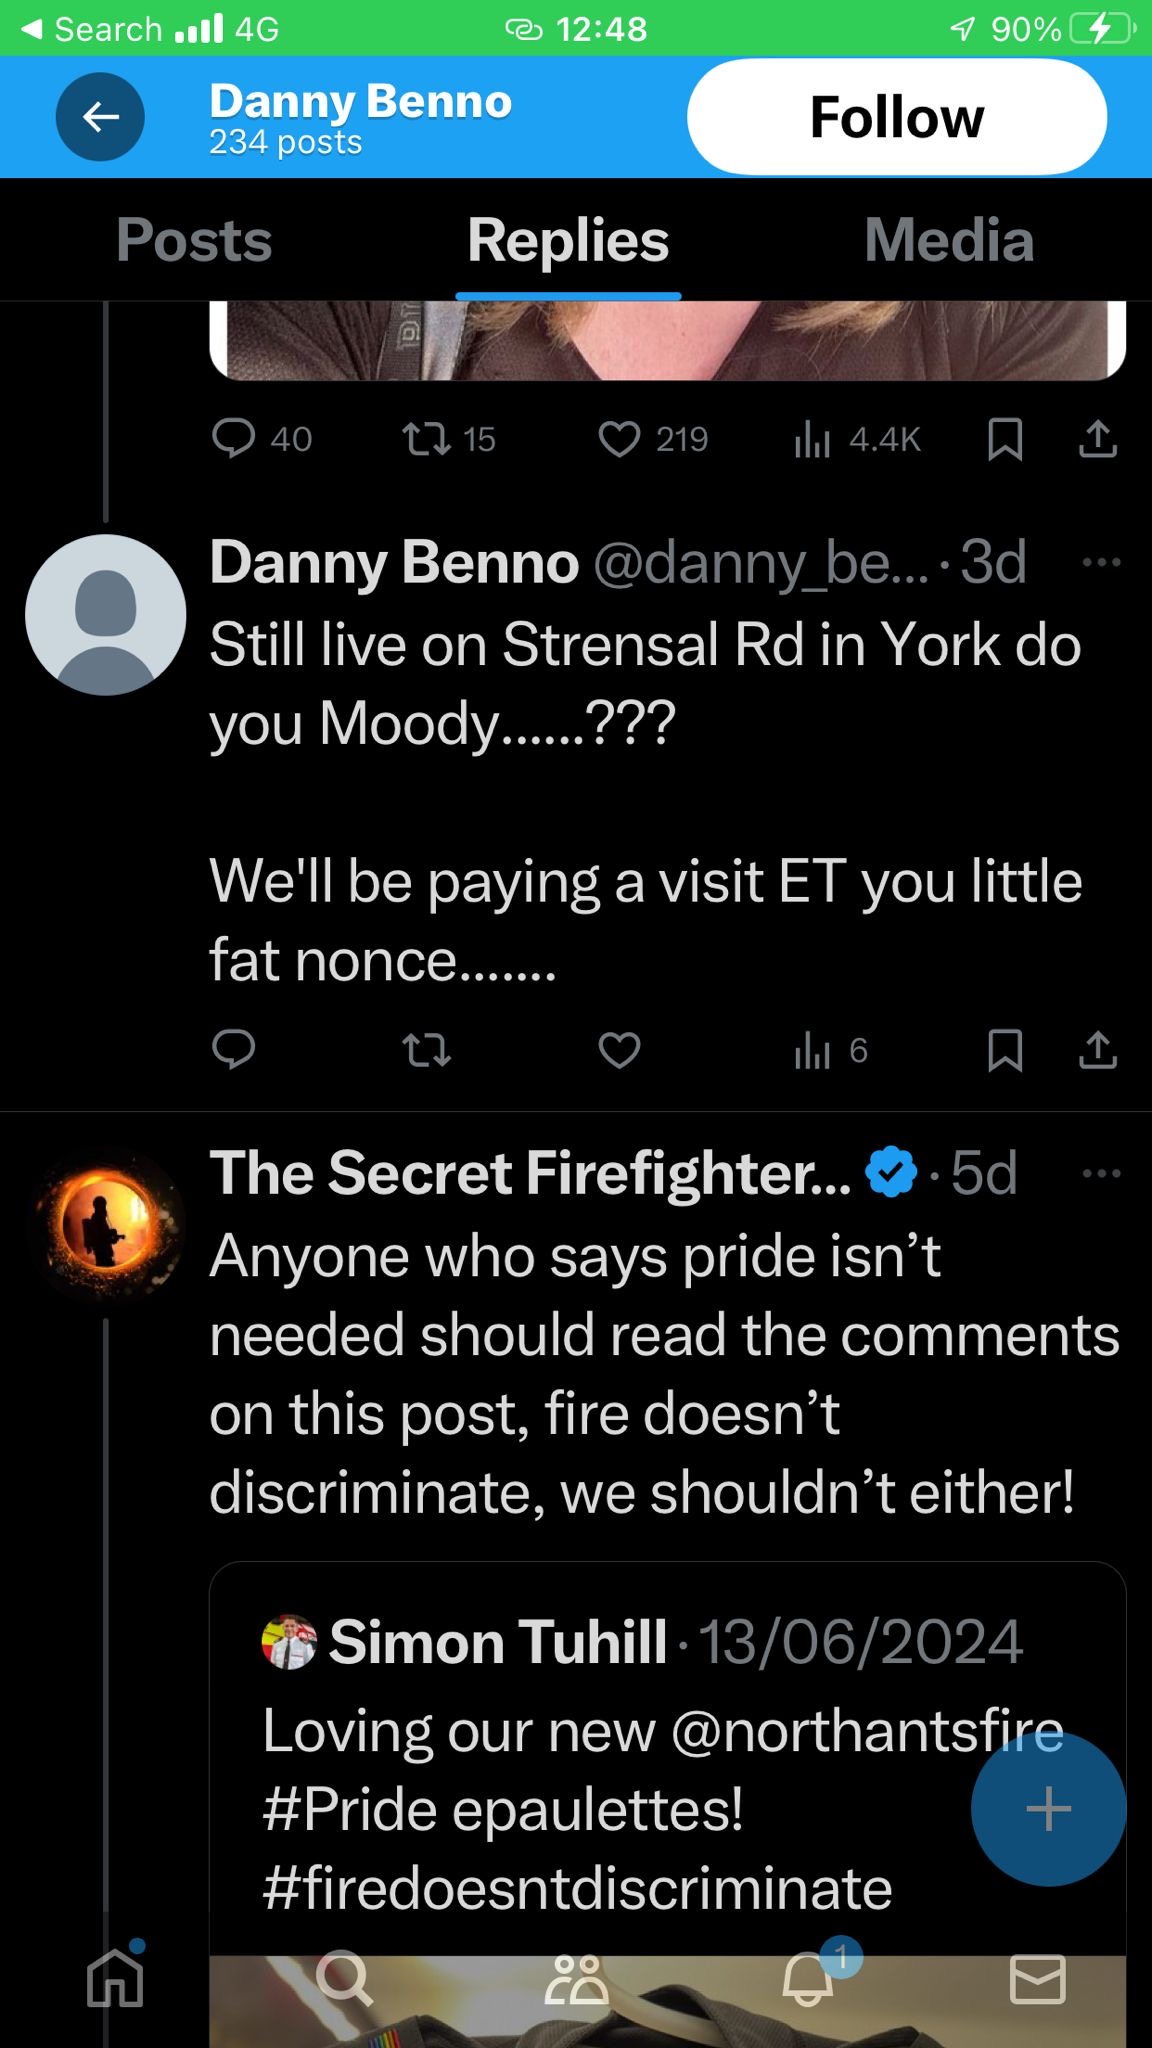
Task: Tap the back arrow button
Action: point(100,117)
